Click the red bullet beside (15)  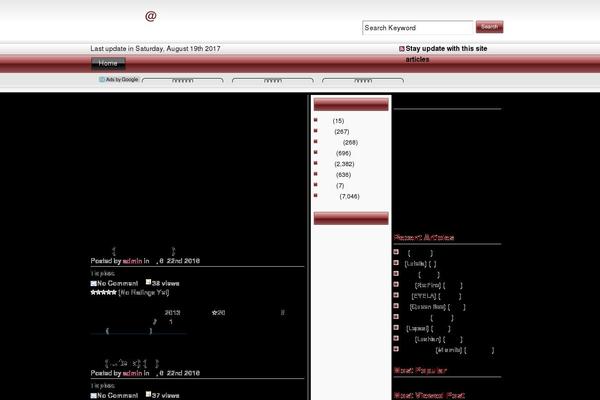(x=316, y=120)
